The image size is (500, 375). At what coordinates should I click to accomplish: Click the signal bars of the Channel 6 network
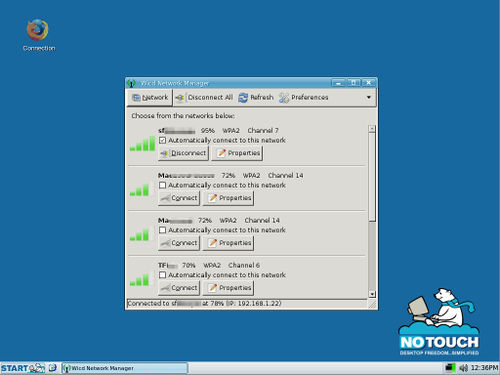pos(139,280)
